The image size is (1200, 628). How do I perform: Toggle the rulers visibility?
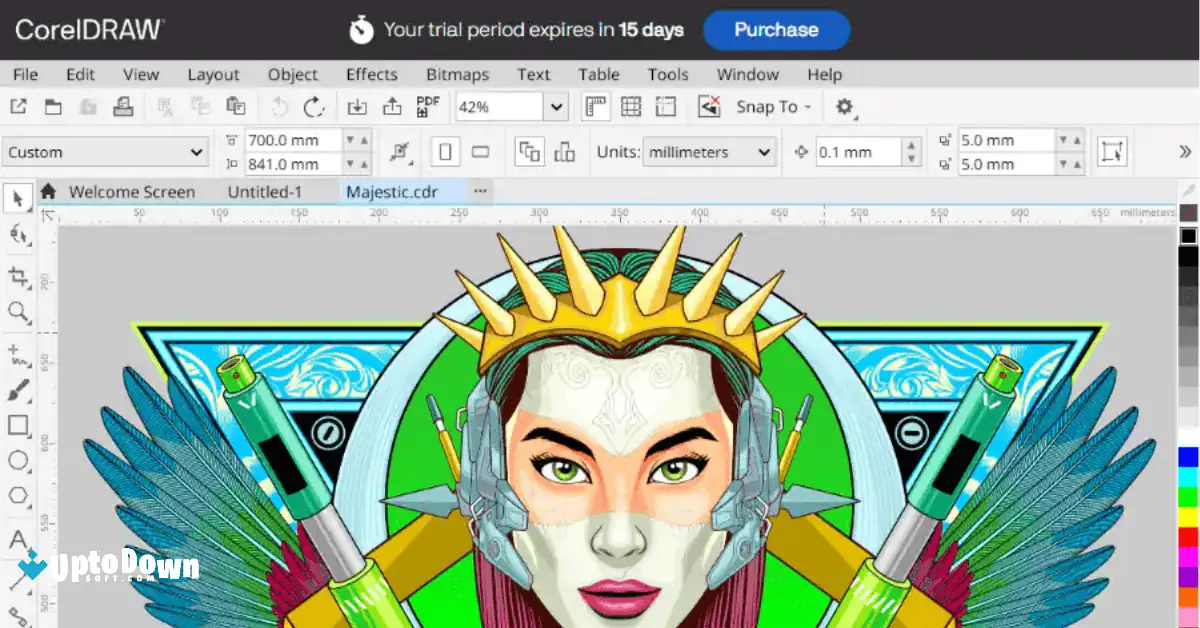[x=596, y=106]
